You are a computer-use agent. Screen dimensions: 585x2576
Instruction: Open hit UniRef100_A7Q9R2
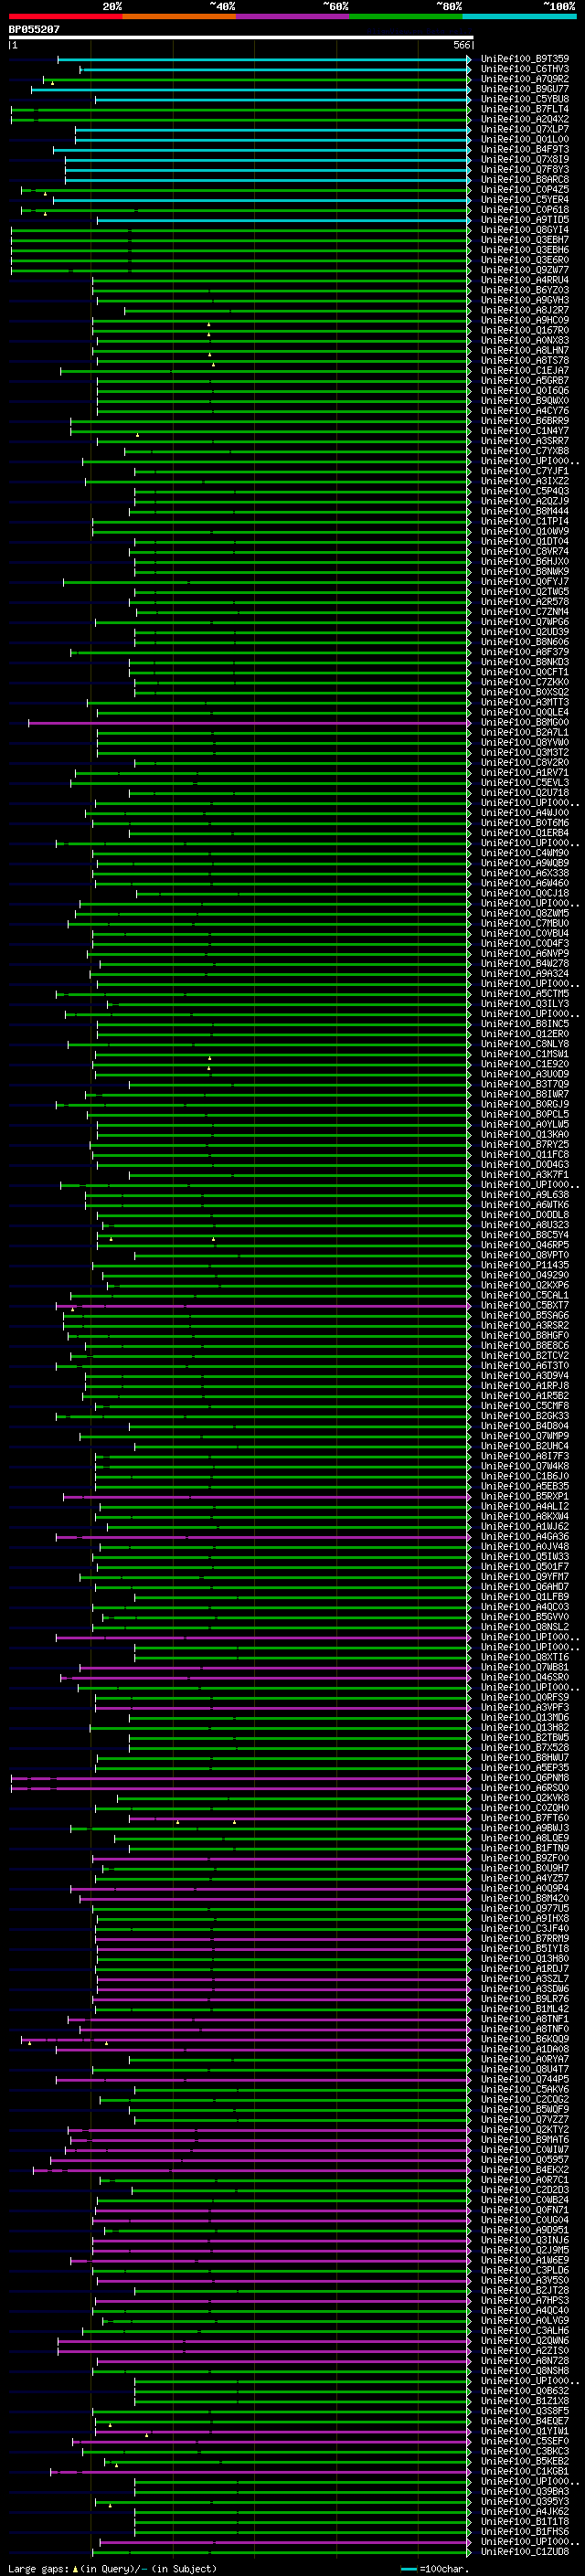click(525, 79)
